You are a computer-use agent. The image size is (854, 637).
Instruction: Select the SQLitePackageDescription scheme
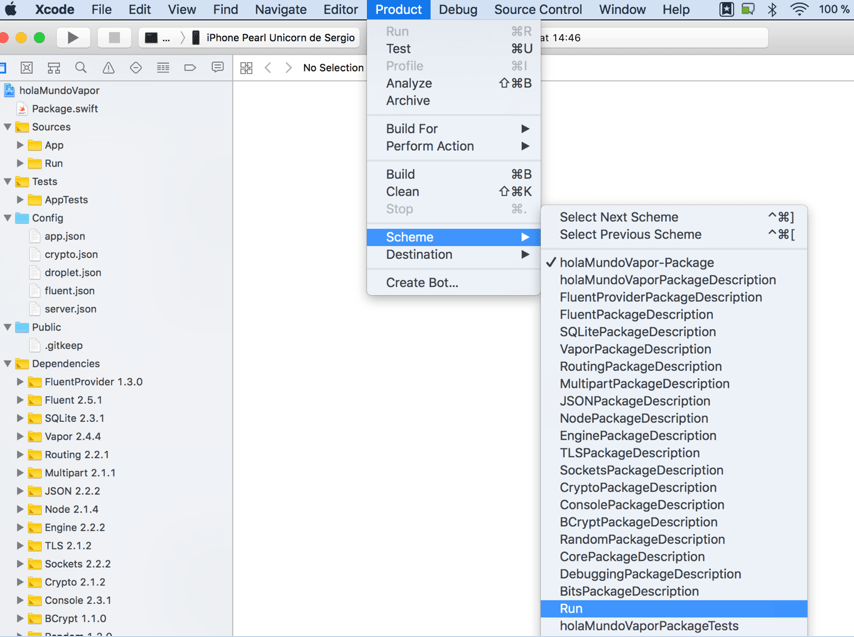(674, 332)
